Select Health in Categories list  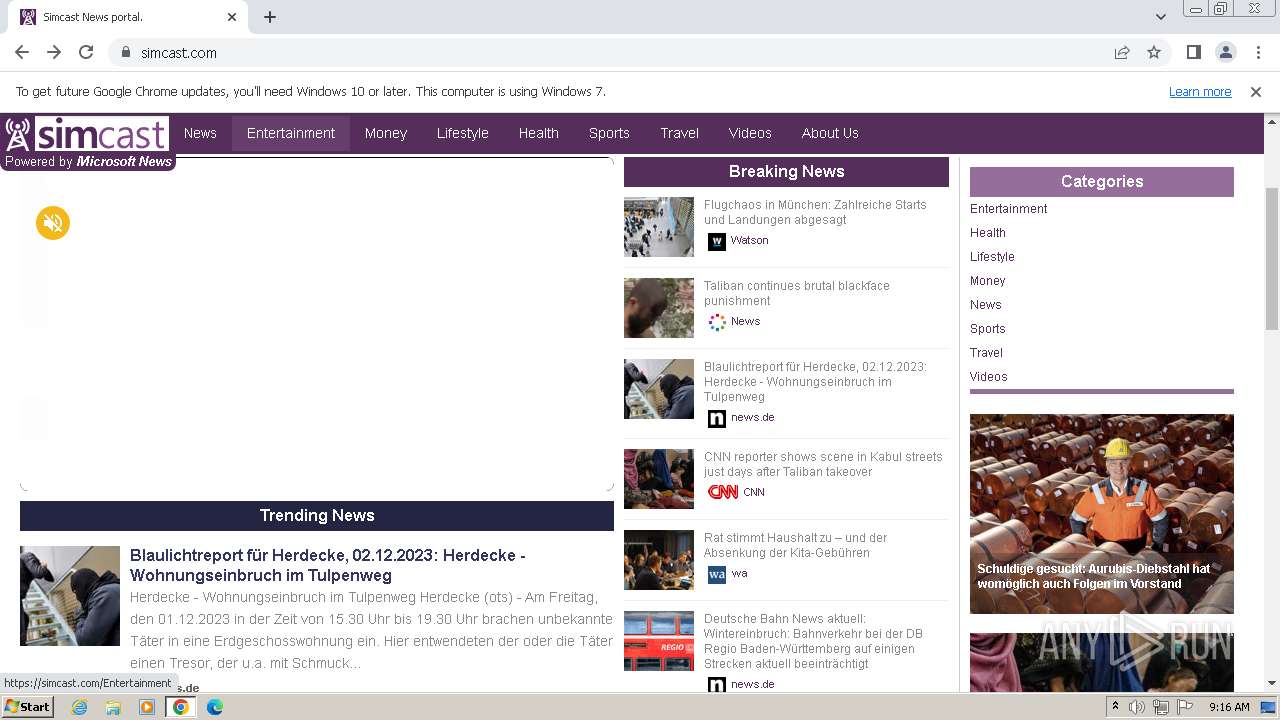click(987, 233)
